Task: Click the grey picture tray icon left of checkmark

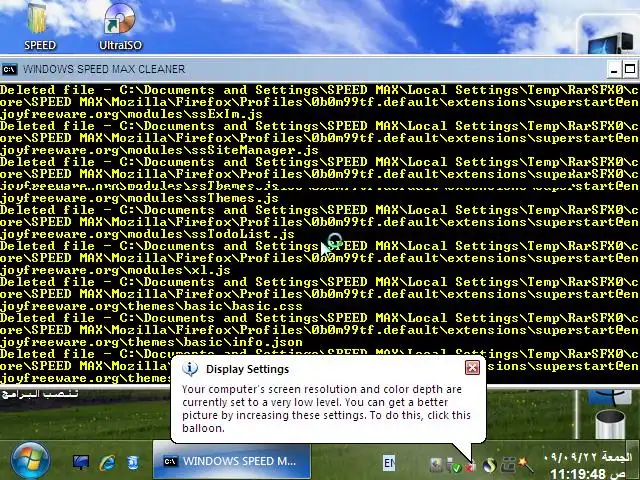Action: [436, 464]
